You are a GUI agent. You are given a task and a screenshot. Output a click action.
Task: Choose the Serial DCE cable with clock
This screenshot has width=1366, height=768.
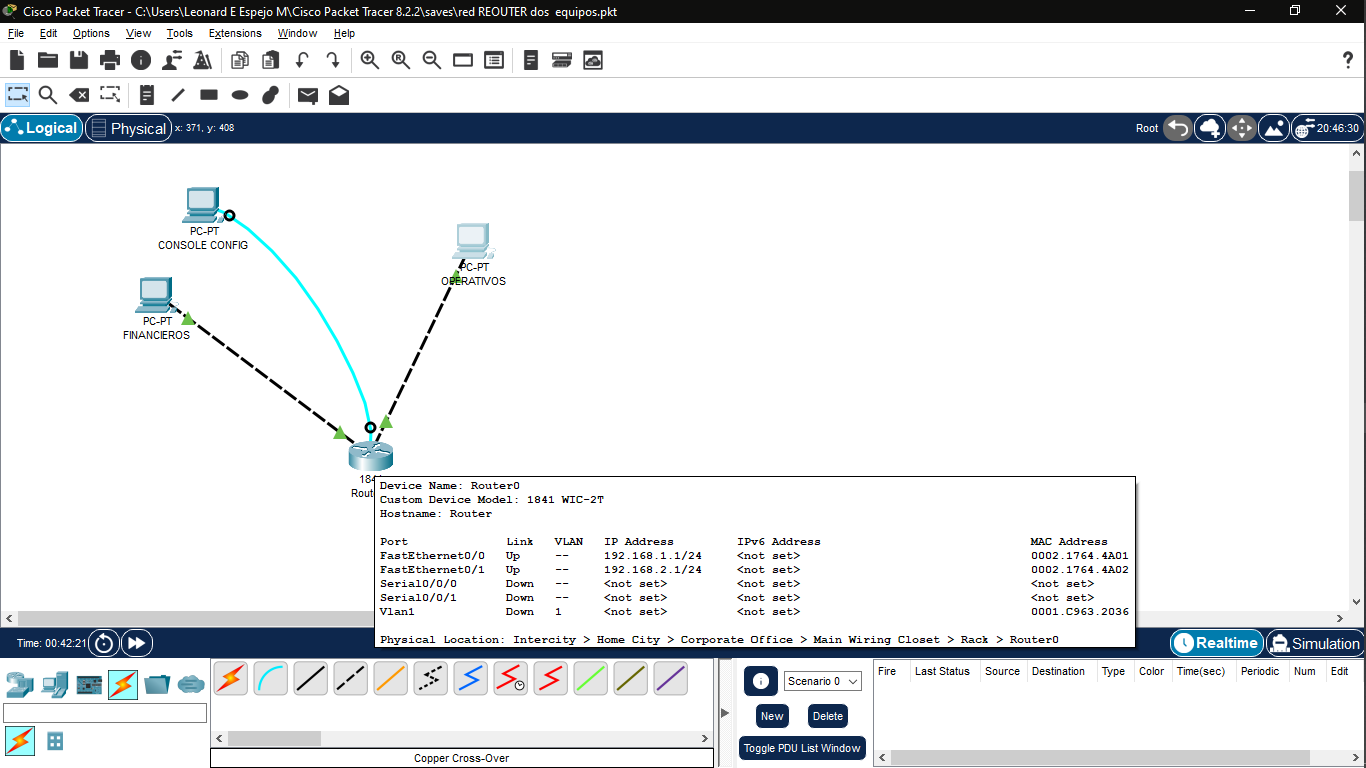point(511,679)
